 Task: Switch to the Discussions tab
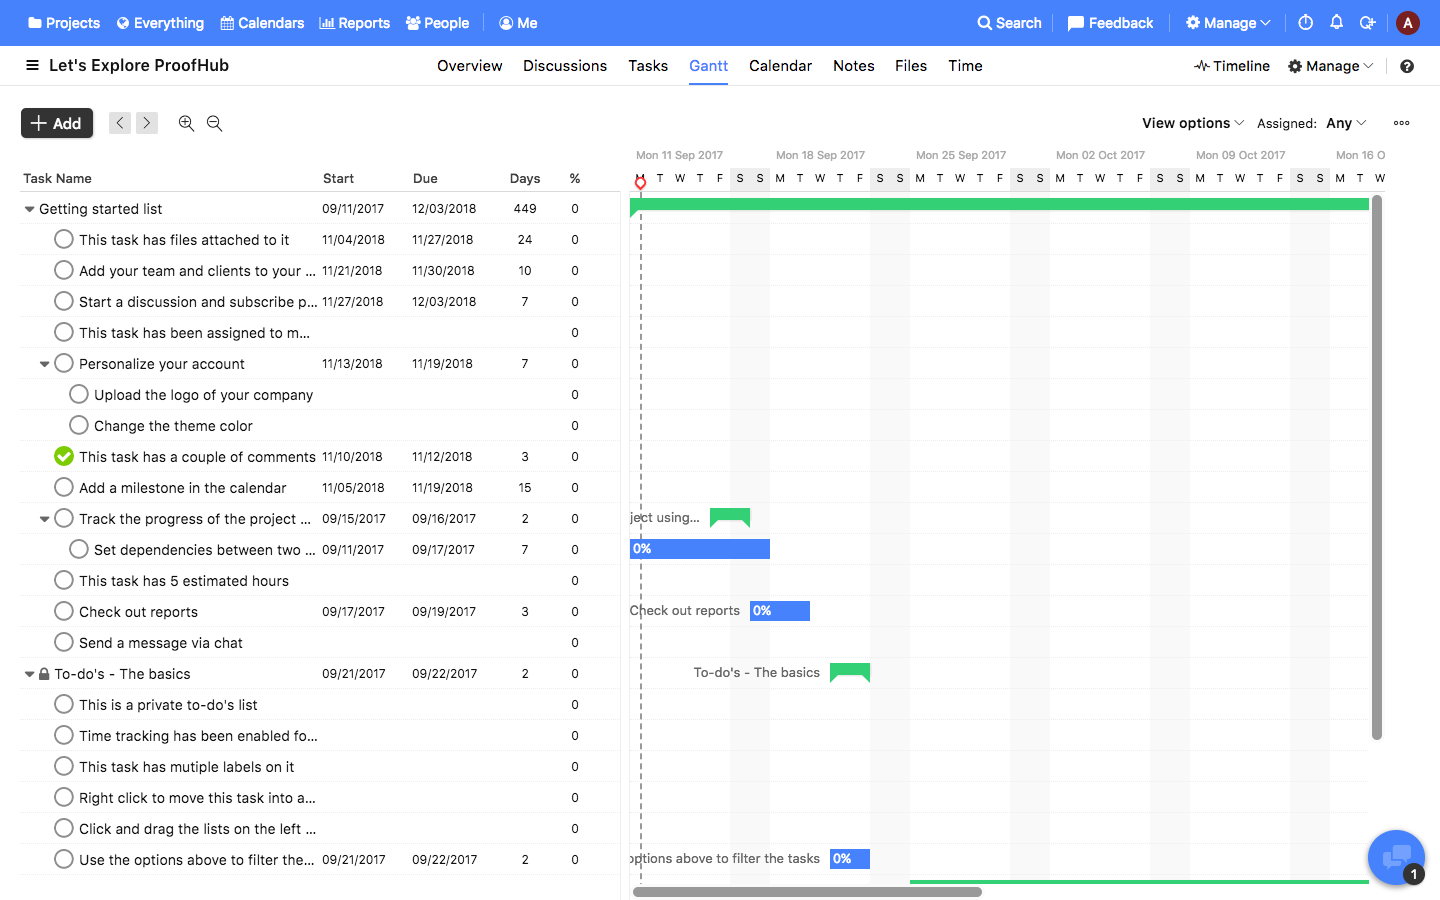point(564,66)
